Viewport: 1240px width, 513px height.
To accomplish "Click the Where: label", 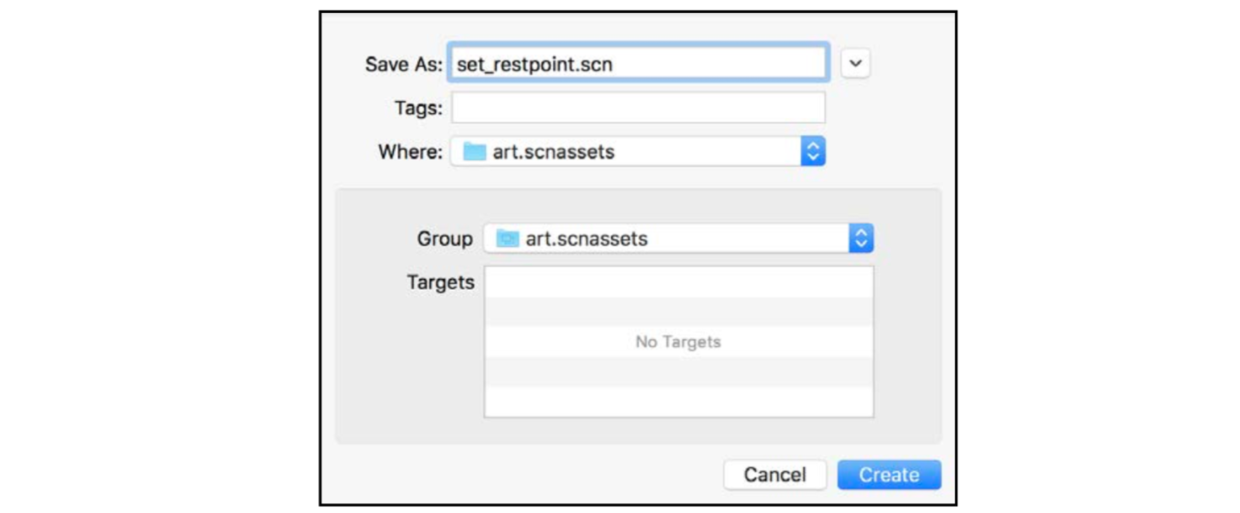I will [x=410, y=152].
